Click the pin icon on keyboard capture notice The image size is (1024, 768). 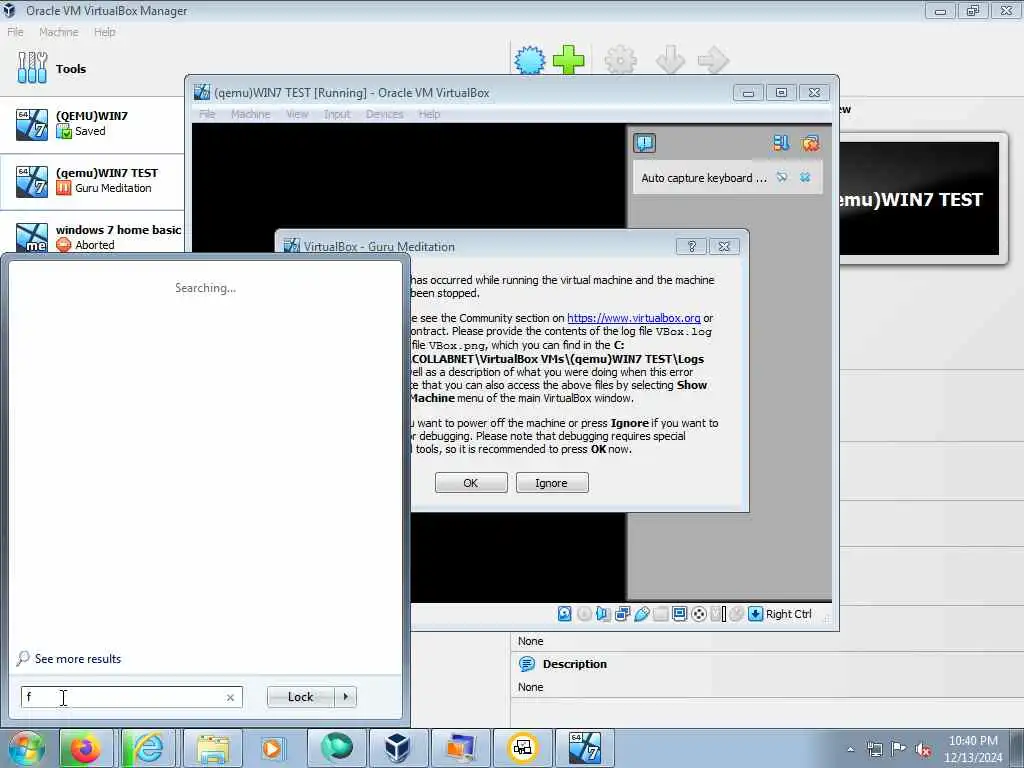coord(782,177)
